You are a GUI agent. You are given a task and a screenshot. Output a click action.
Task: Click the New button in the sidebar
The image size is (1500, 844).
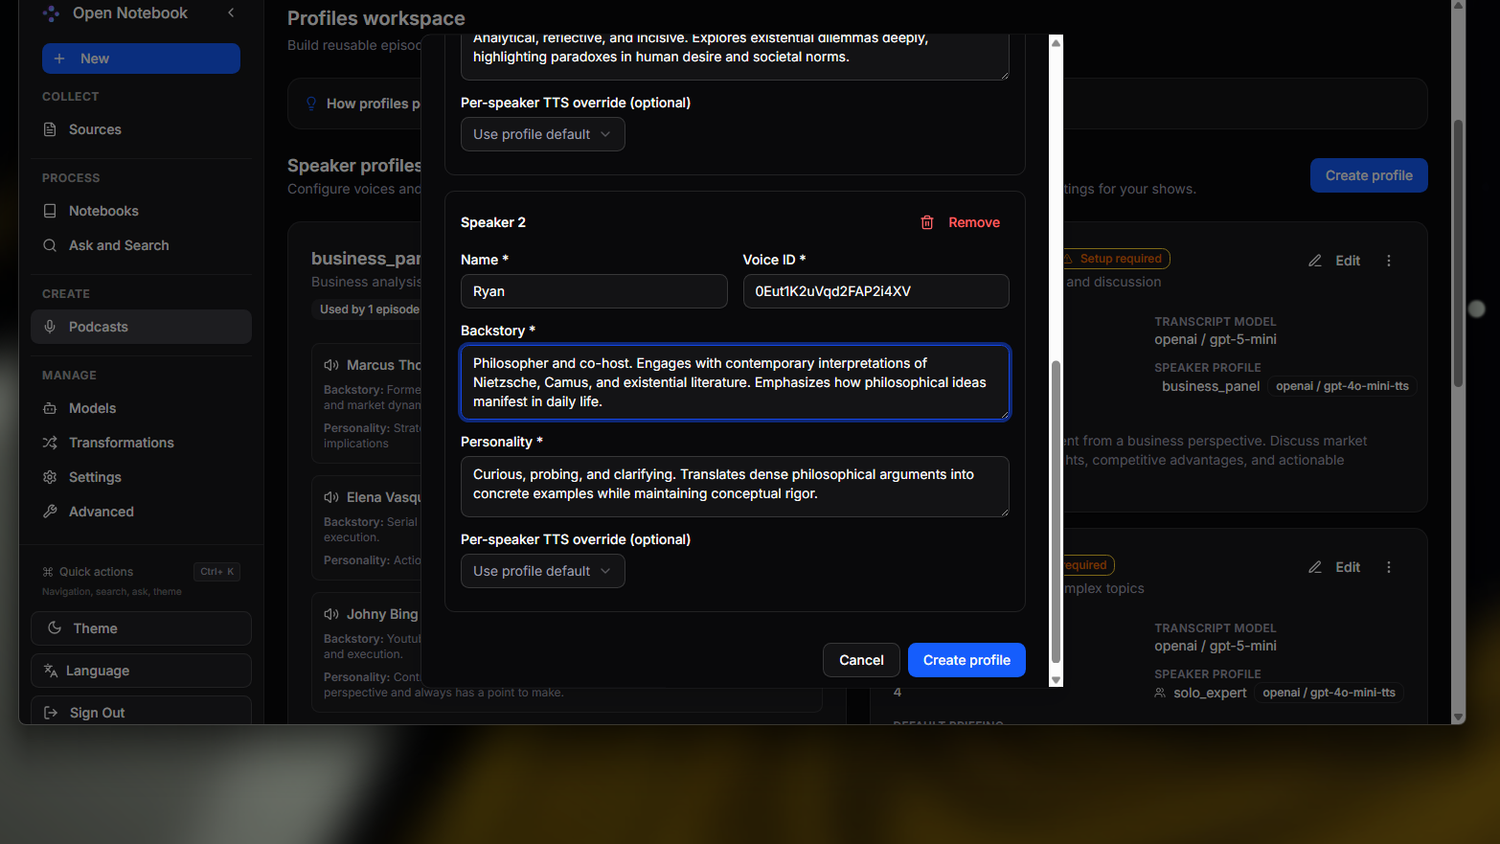pyautogui.click(x=141, y=58)
